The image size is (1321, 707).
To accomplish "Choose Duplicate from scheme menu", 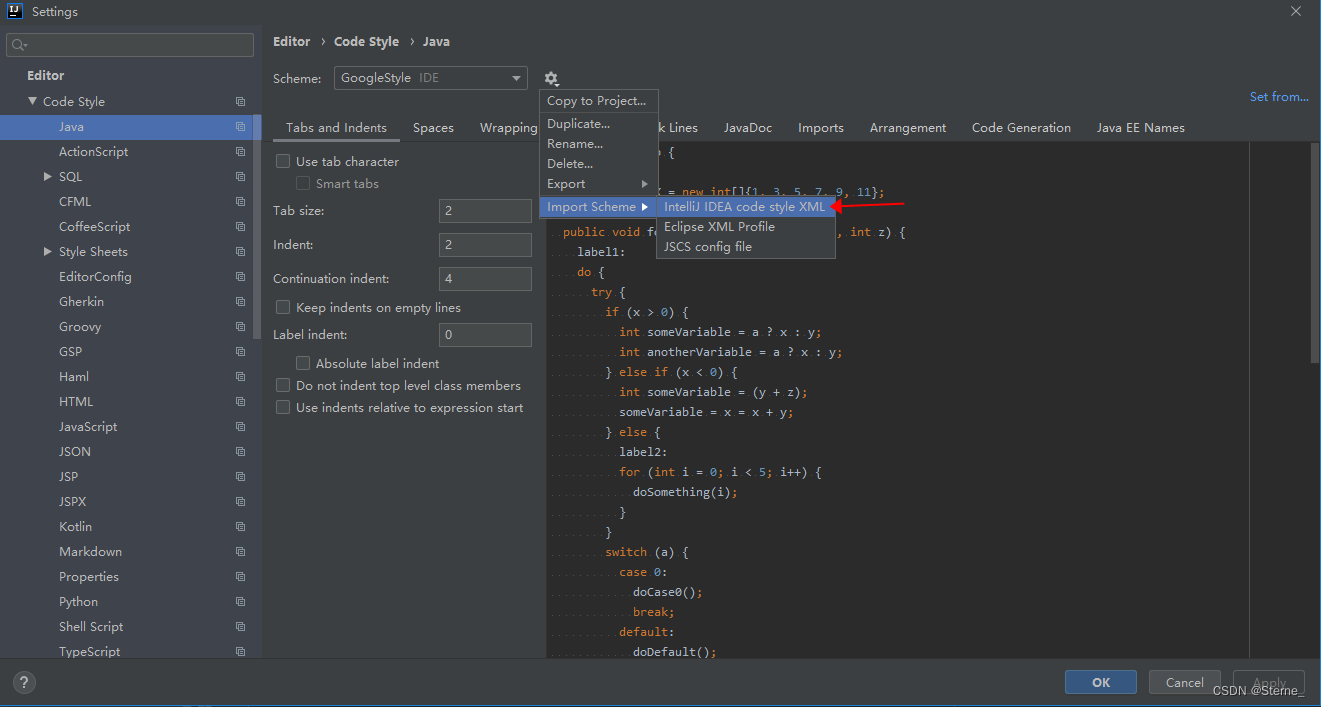I will (597, 124).
